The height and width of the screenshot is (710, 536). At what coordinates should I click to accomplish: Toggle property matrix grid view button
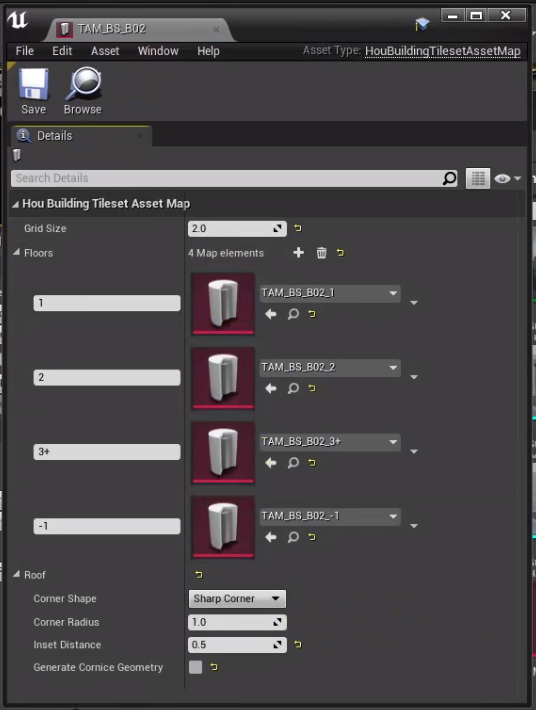coord(478,178)
